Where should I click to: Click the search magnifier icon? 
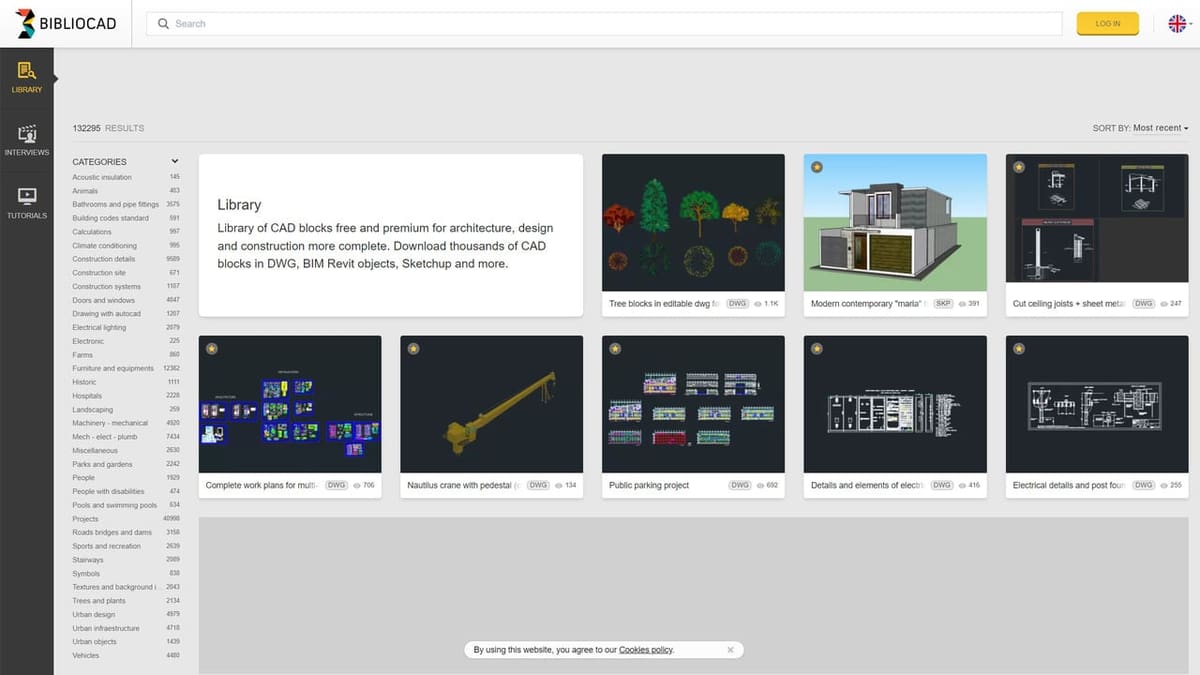click(163, 23)
